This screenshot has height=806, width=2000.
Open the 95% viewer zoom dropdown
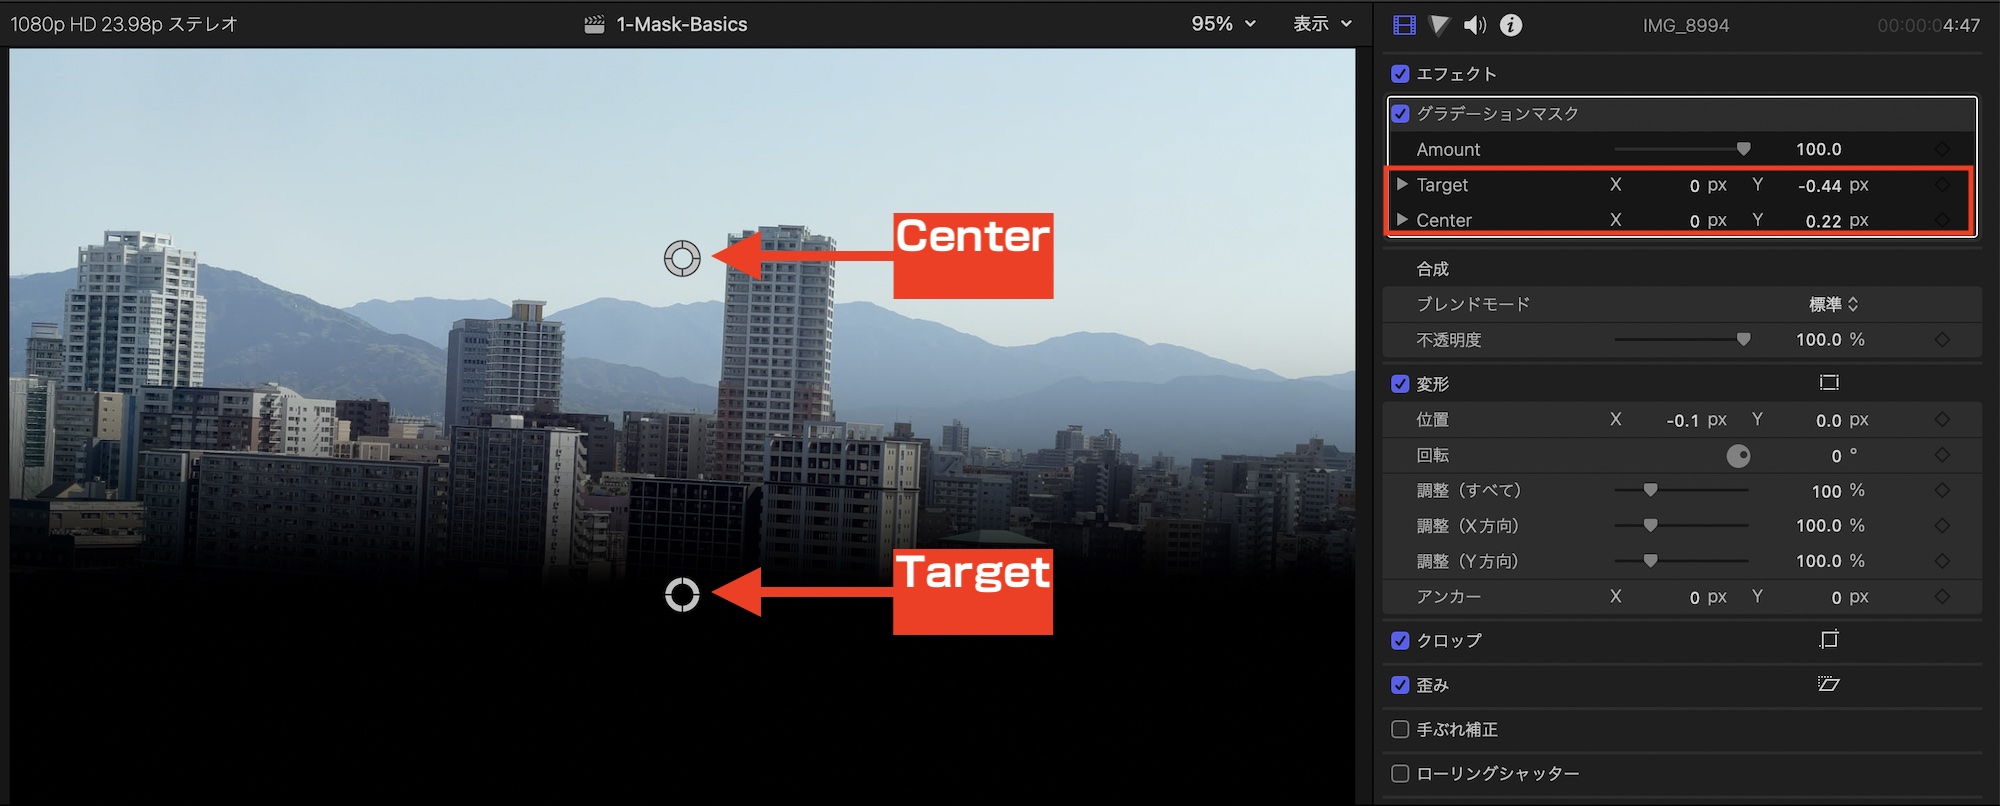pos(1223,24)
